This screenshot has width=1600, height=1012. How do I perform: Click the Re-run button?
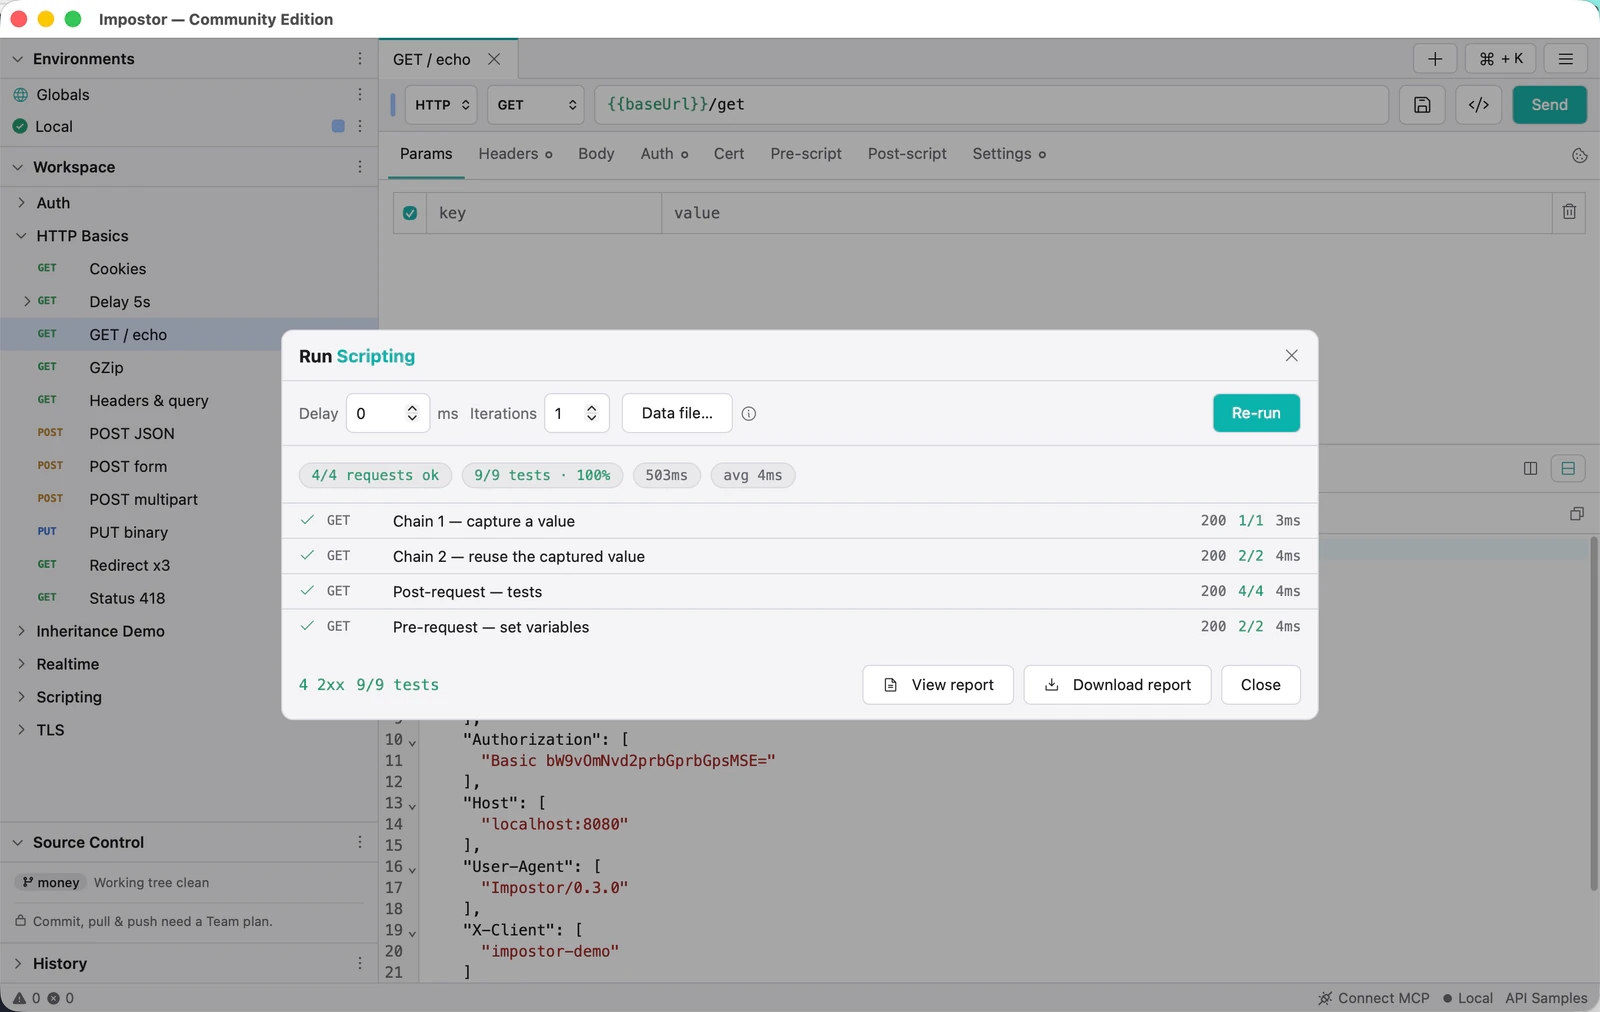(1256, 413)
